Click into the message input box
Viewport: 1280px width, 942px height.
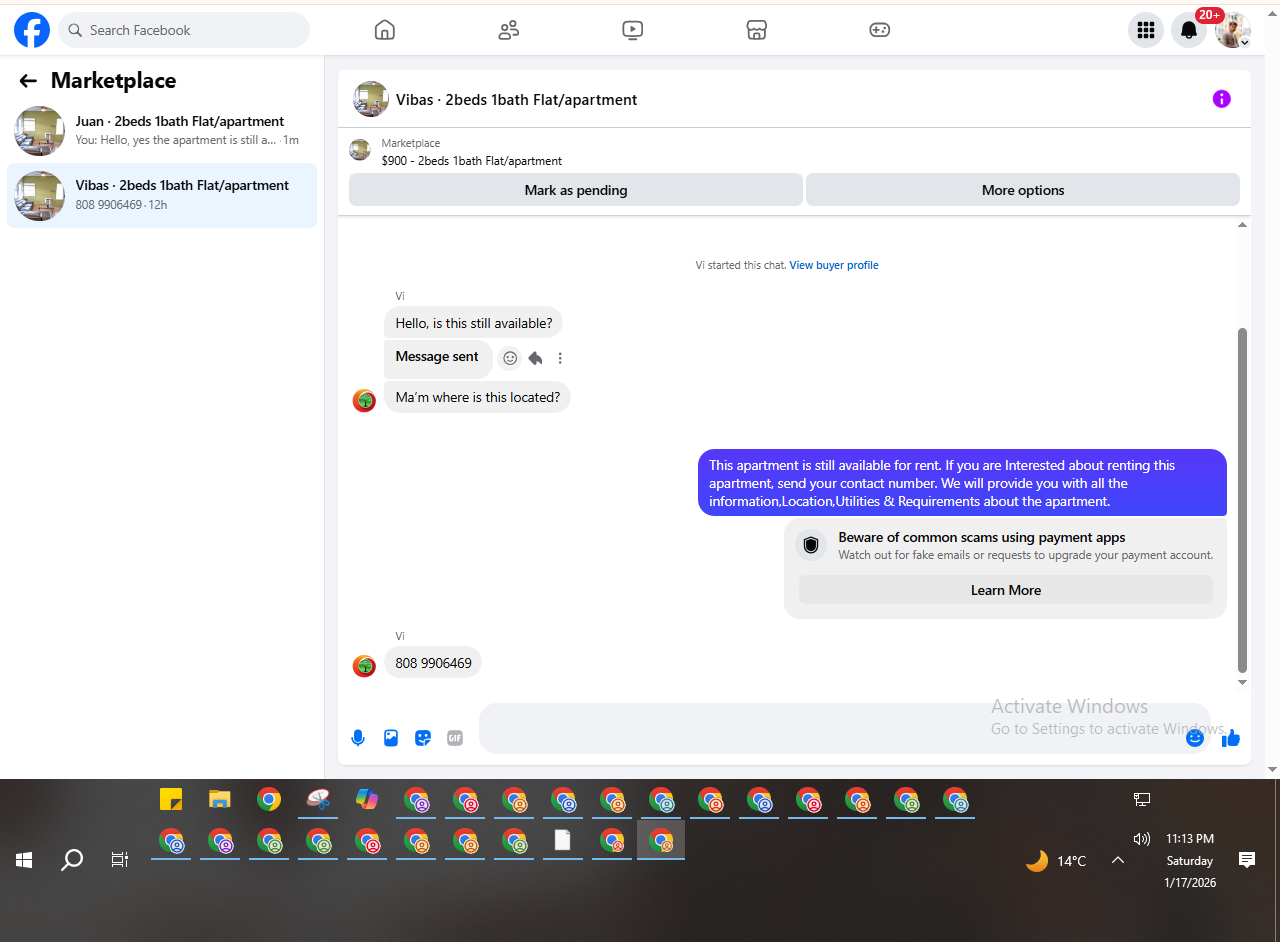click(845, 728)
